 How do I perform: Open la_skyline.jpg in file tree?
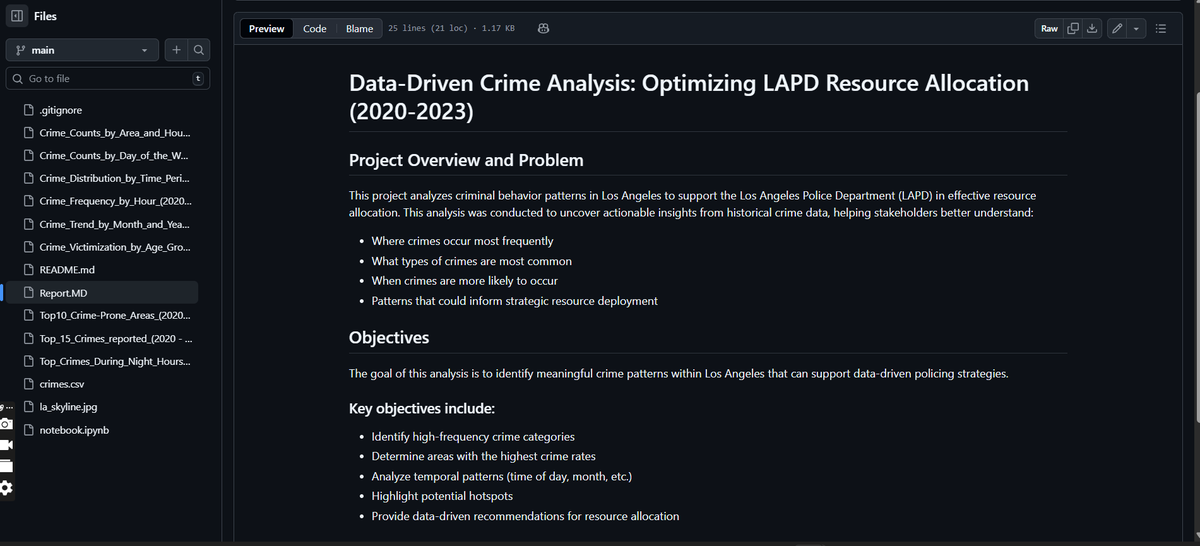[x=68, y=407]
